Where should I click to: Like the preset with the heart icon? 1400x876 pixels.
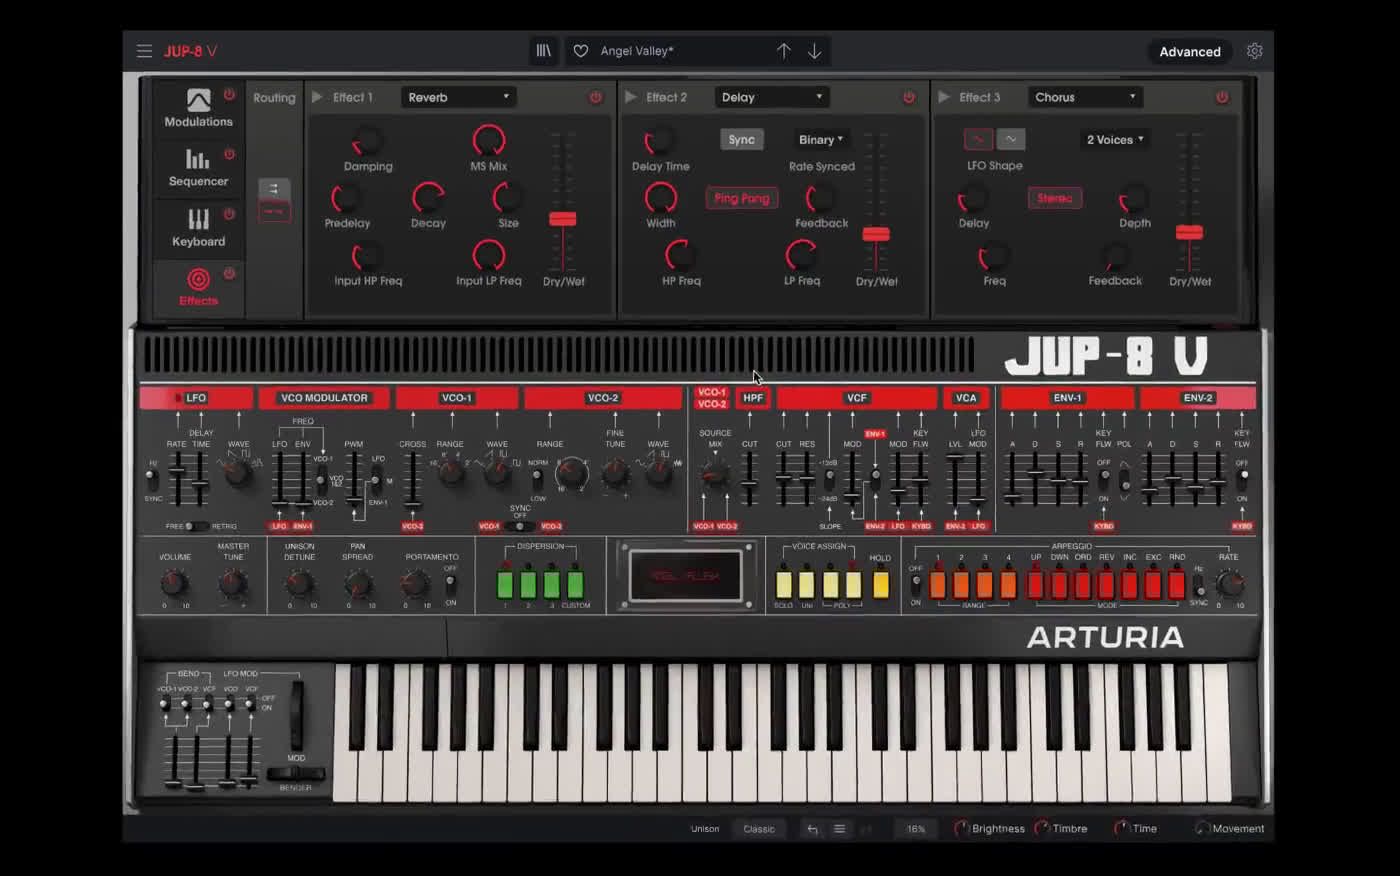(x=581, y=51)
